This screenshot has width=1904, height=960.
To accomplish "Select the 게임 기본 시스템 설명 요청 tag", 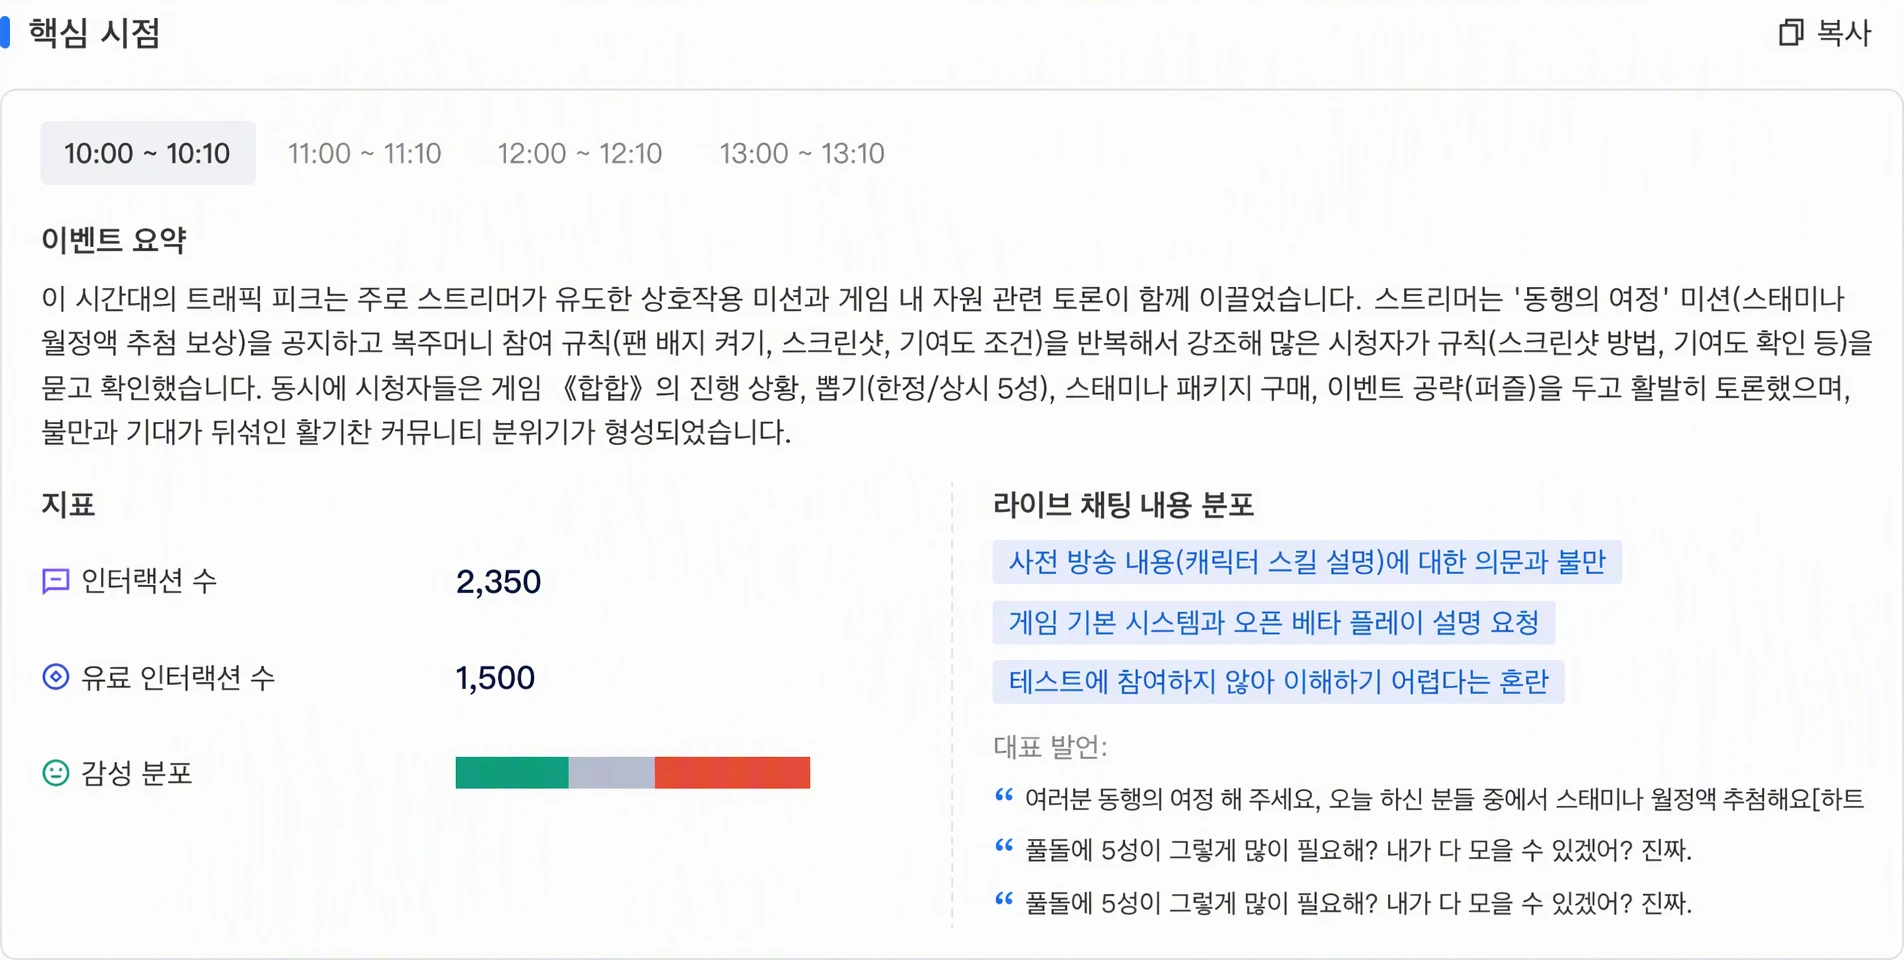I will 1274,623.
